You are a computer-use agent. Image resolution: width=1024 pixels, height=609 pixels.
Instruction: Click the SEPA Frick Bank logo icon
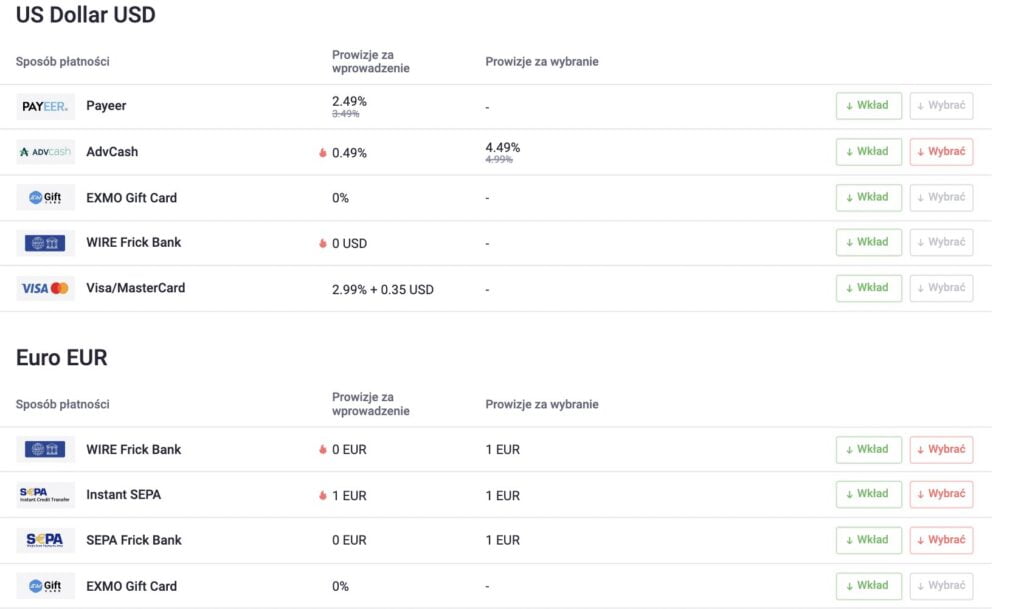pyautogui.click(x=45, y=540)
